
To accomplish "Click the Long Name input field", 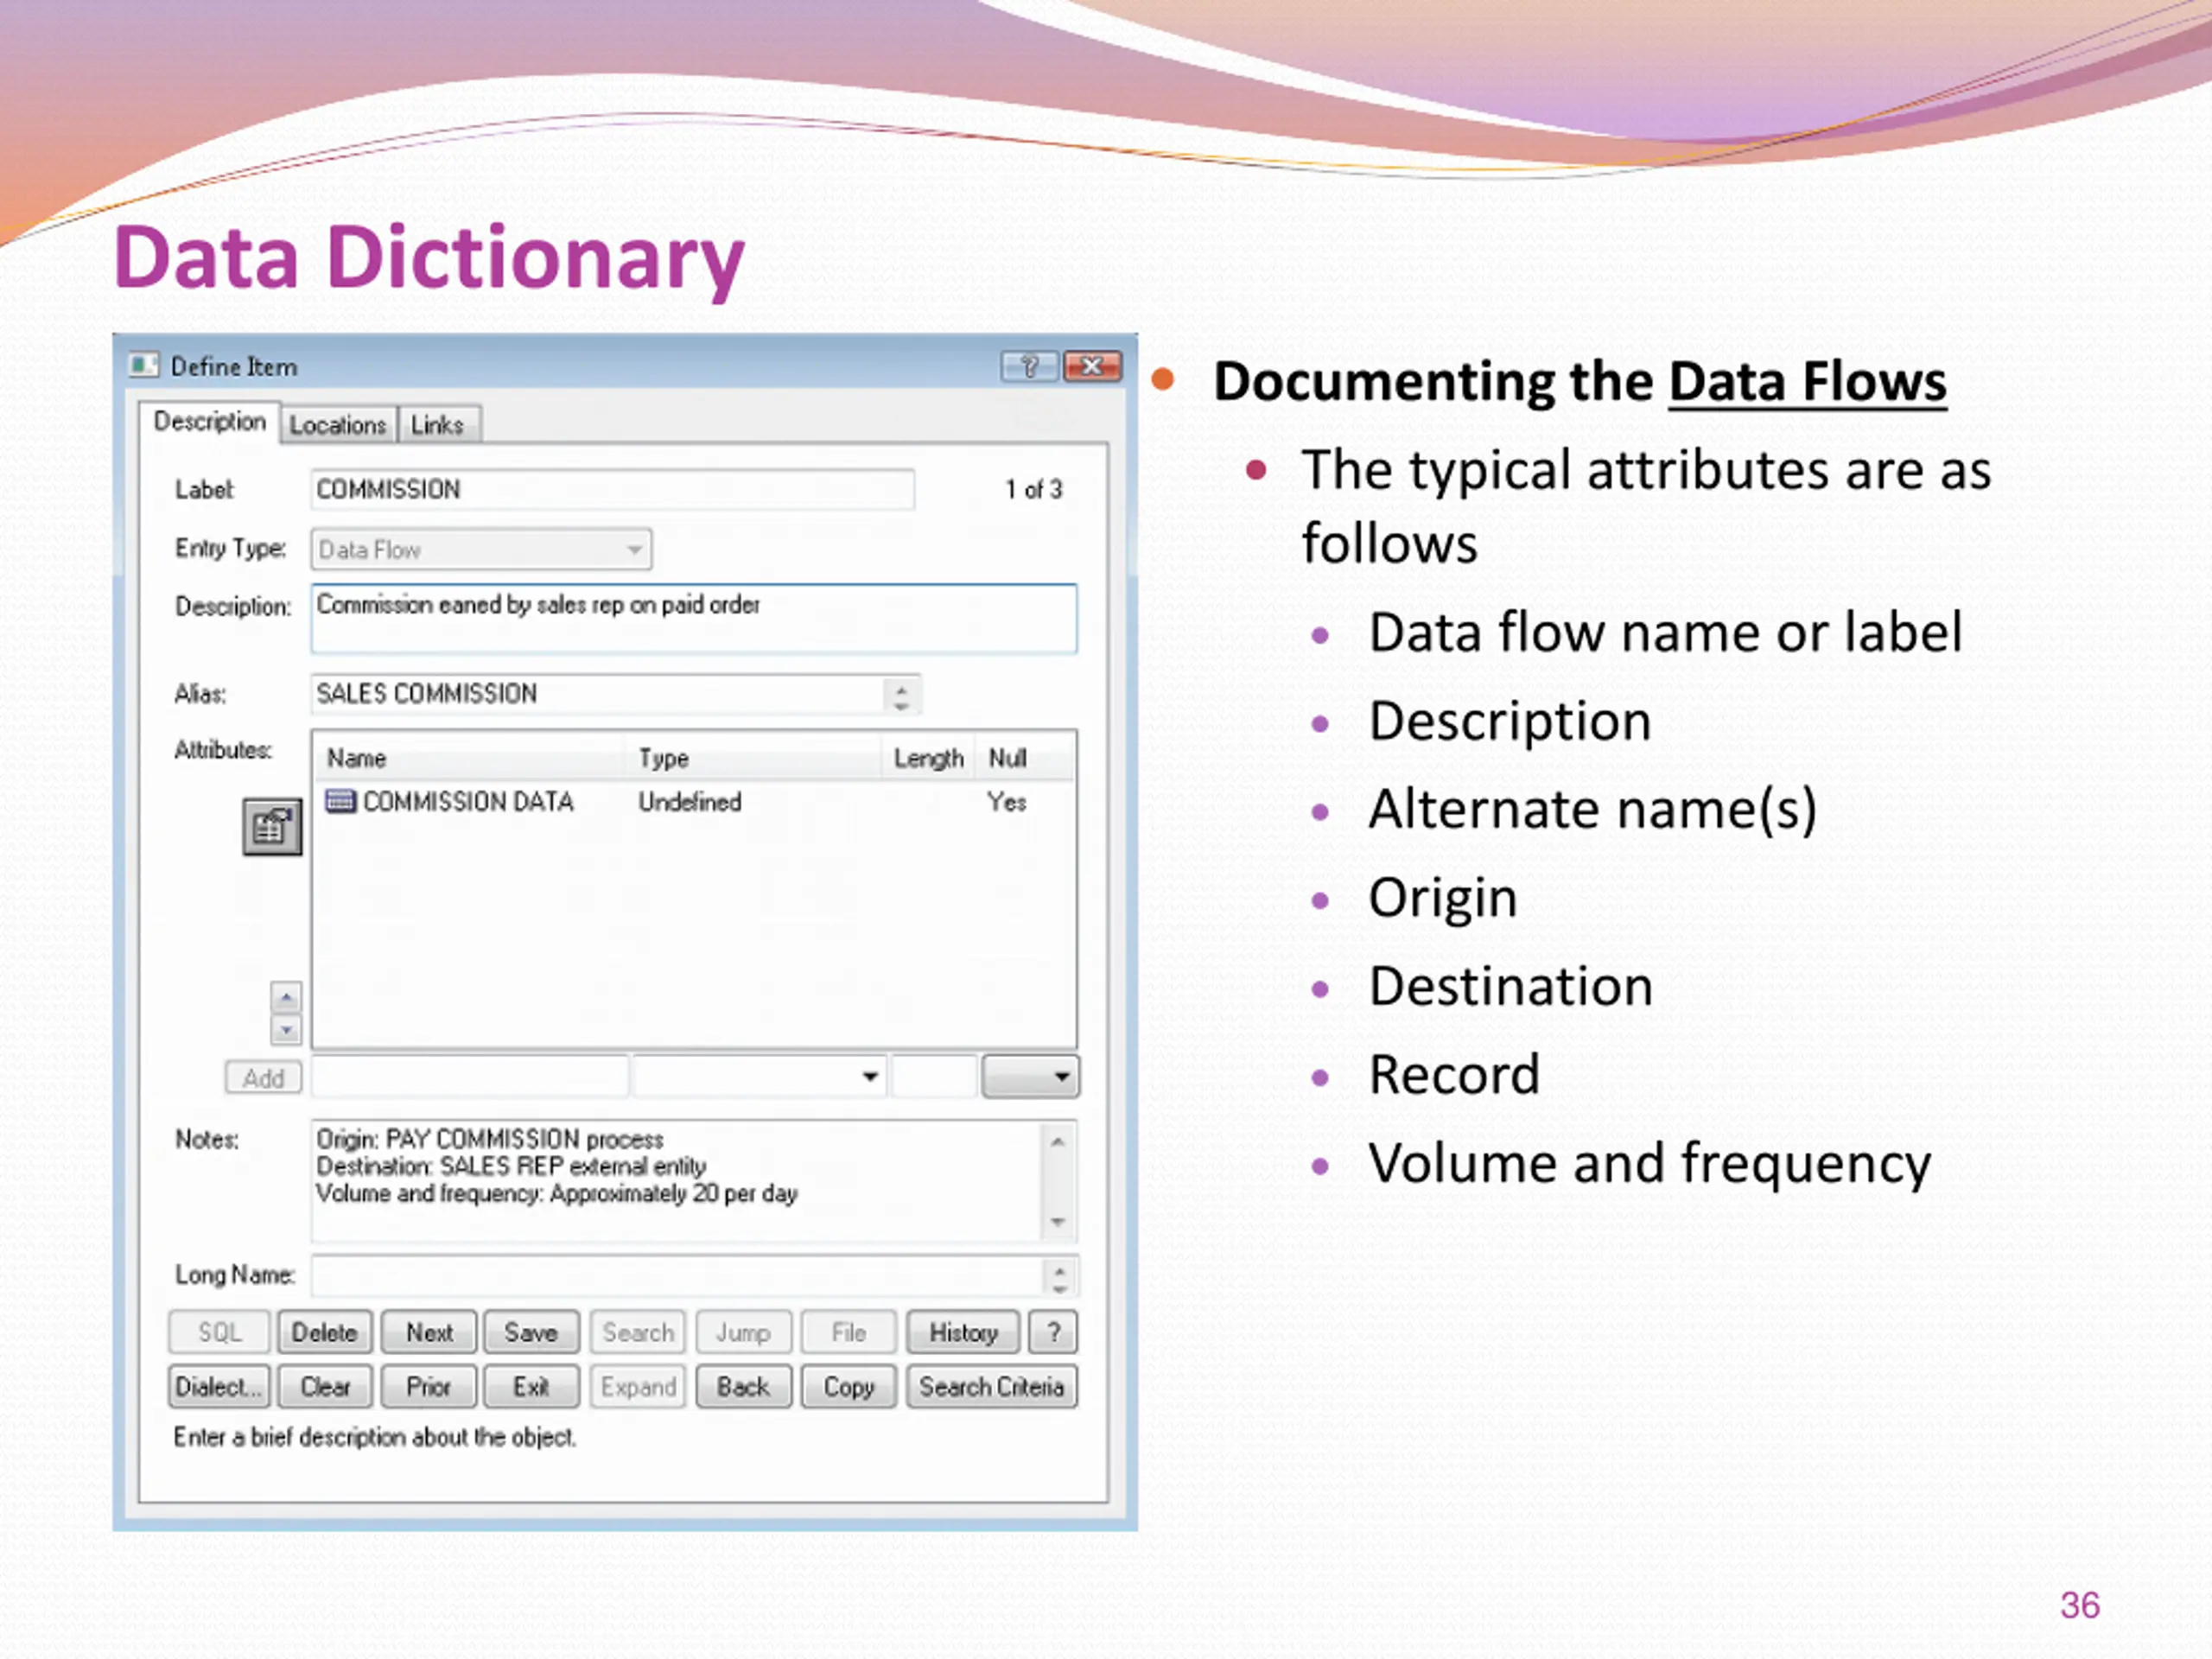I will click(x=677, y=1276).
